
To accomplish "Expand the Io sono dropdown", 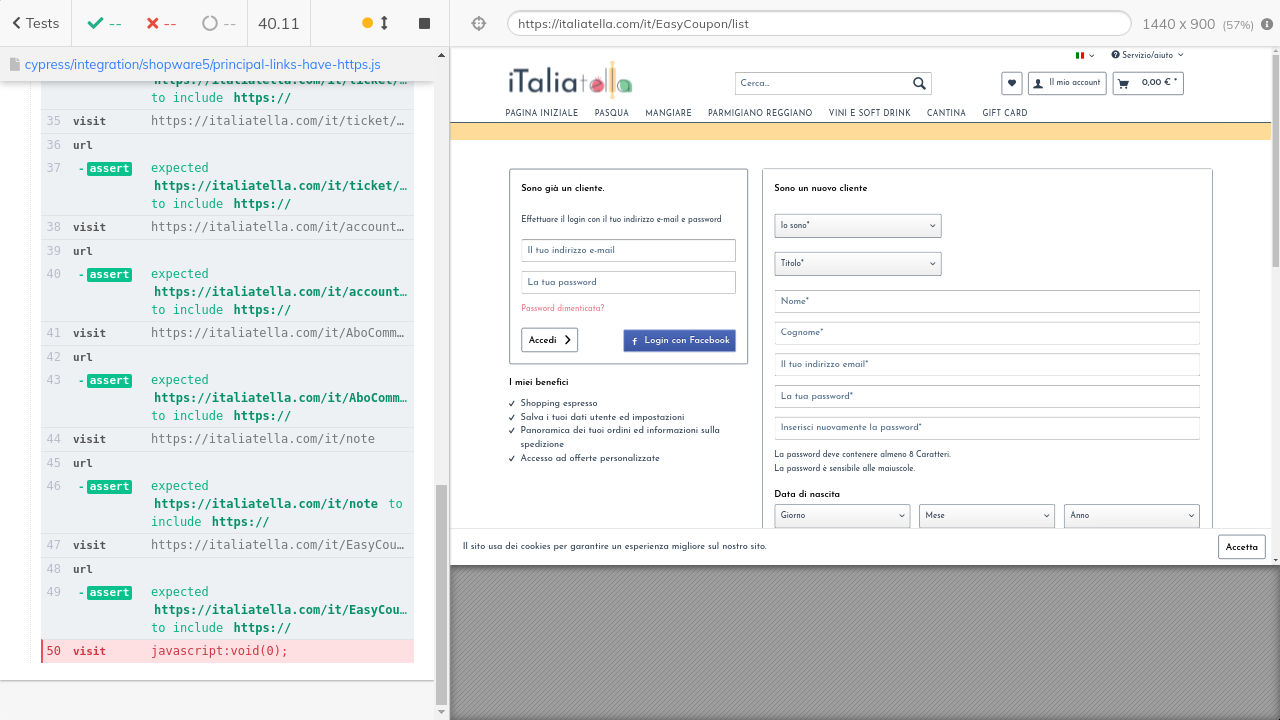I will 857,226.
